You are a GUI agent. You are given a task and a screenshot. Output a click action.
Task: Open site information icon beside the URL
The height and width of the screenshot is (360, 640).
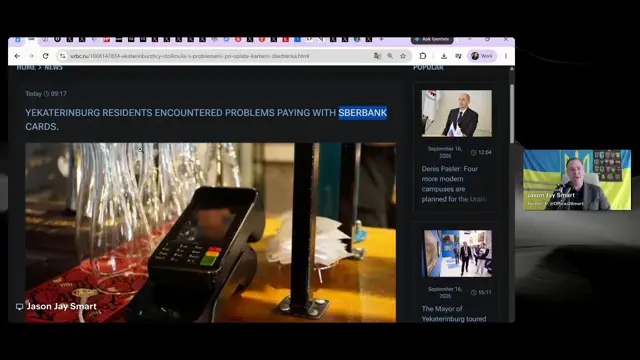pyautogui.click(x=62, y=56)
